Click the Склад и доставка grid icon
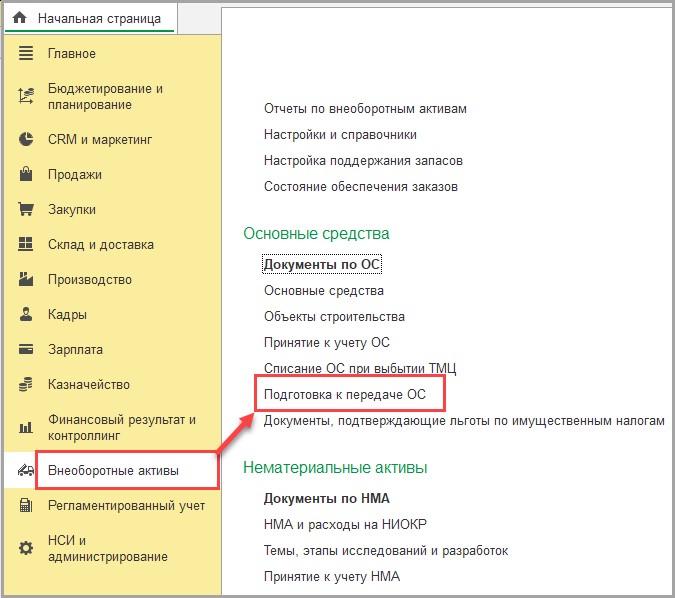Viewport: 675px width, 598px height. point(26,244)
